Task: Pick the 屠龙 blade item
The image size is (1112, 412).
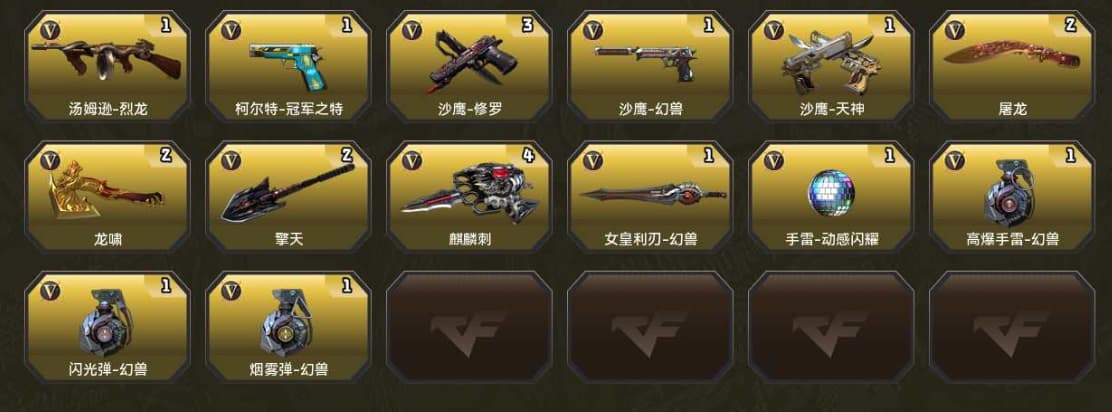Action: pos(1012,67)
